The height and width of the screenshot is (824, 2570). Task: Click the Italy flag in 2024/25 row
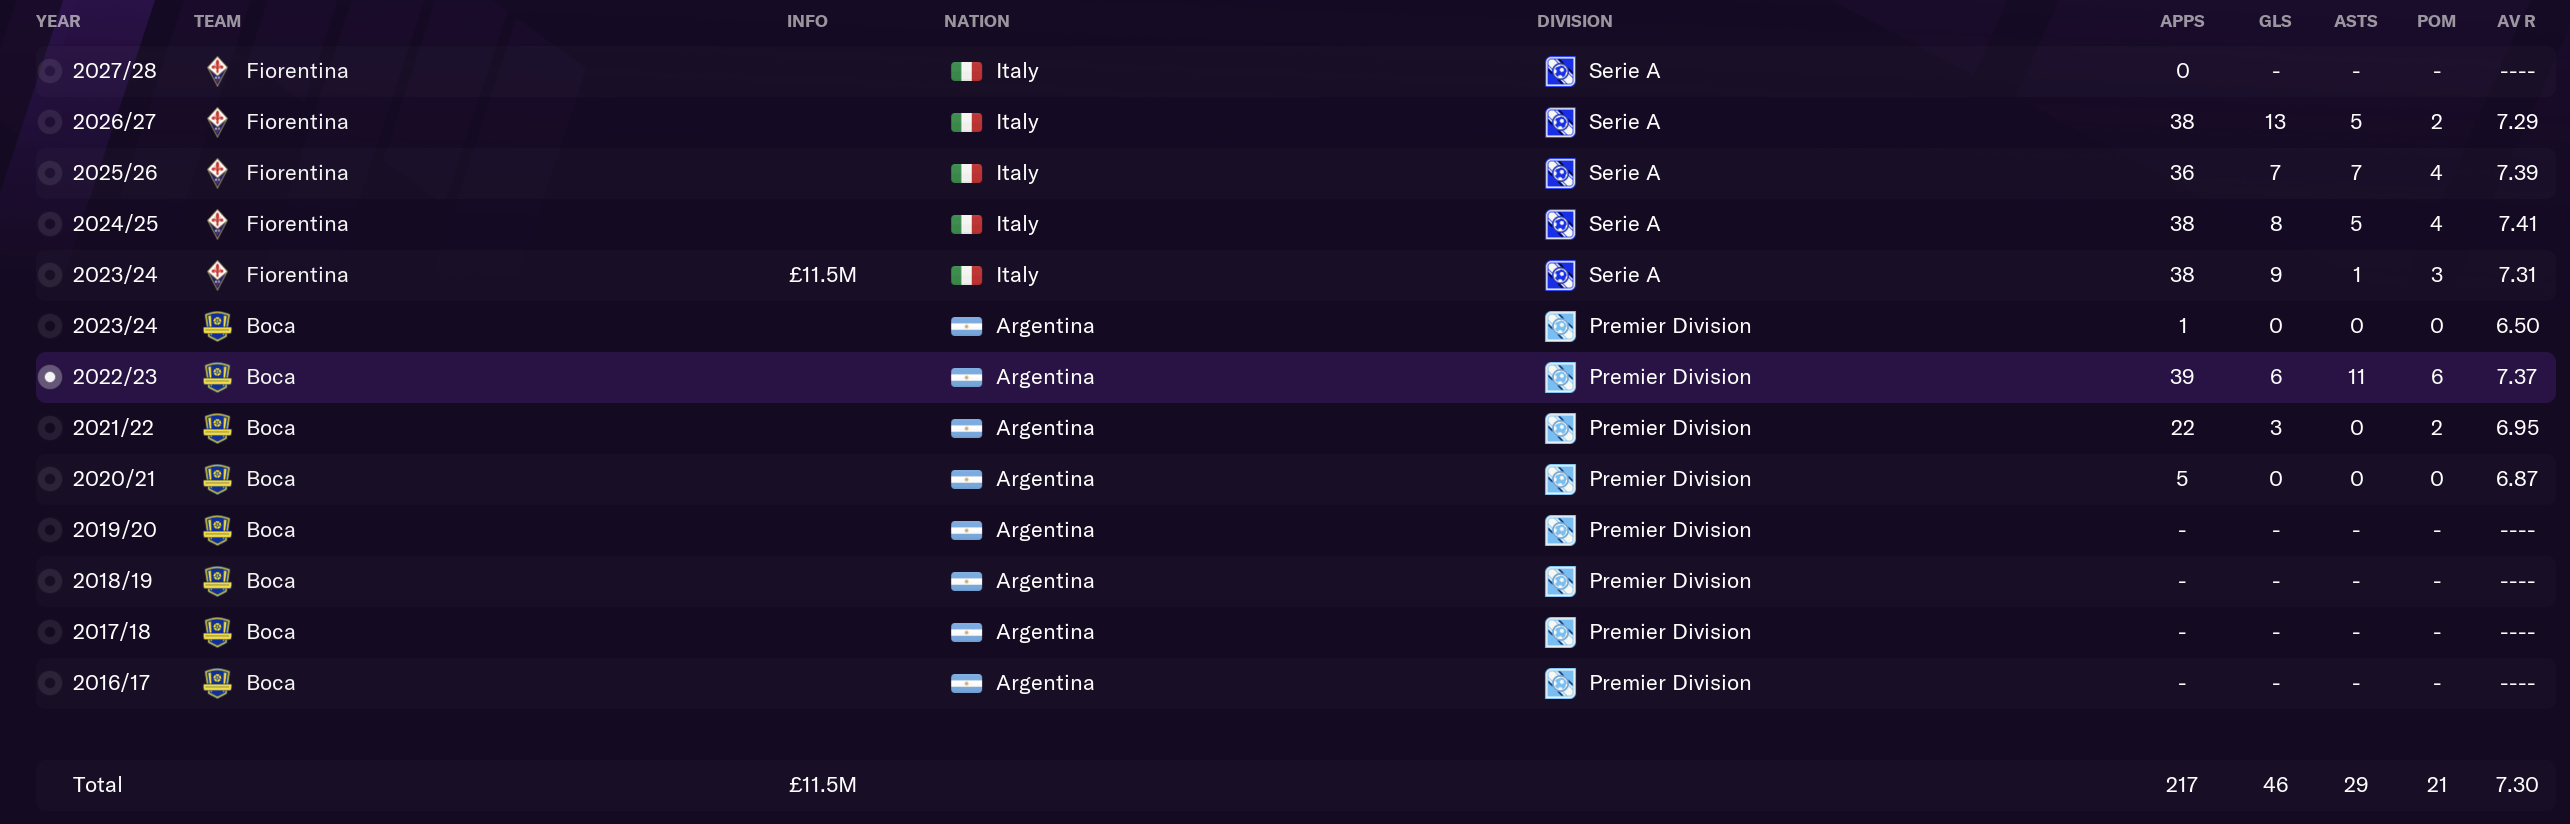tap(966, 224)
